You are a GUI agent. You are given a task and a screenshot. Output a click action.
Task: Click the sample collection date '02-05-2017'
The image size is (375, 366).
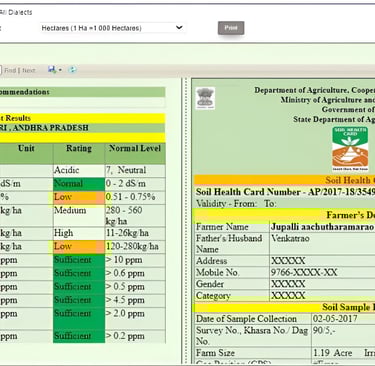(x=335, y=319)
